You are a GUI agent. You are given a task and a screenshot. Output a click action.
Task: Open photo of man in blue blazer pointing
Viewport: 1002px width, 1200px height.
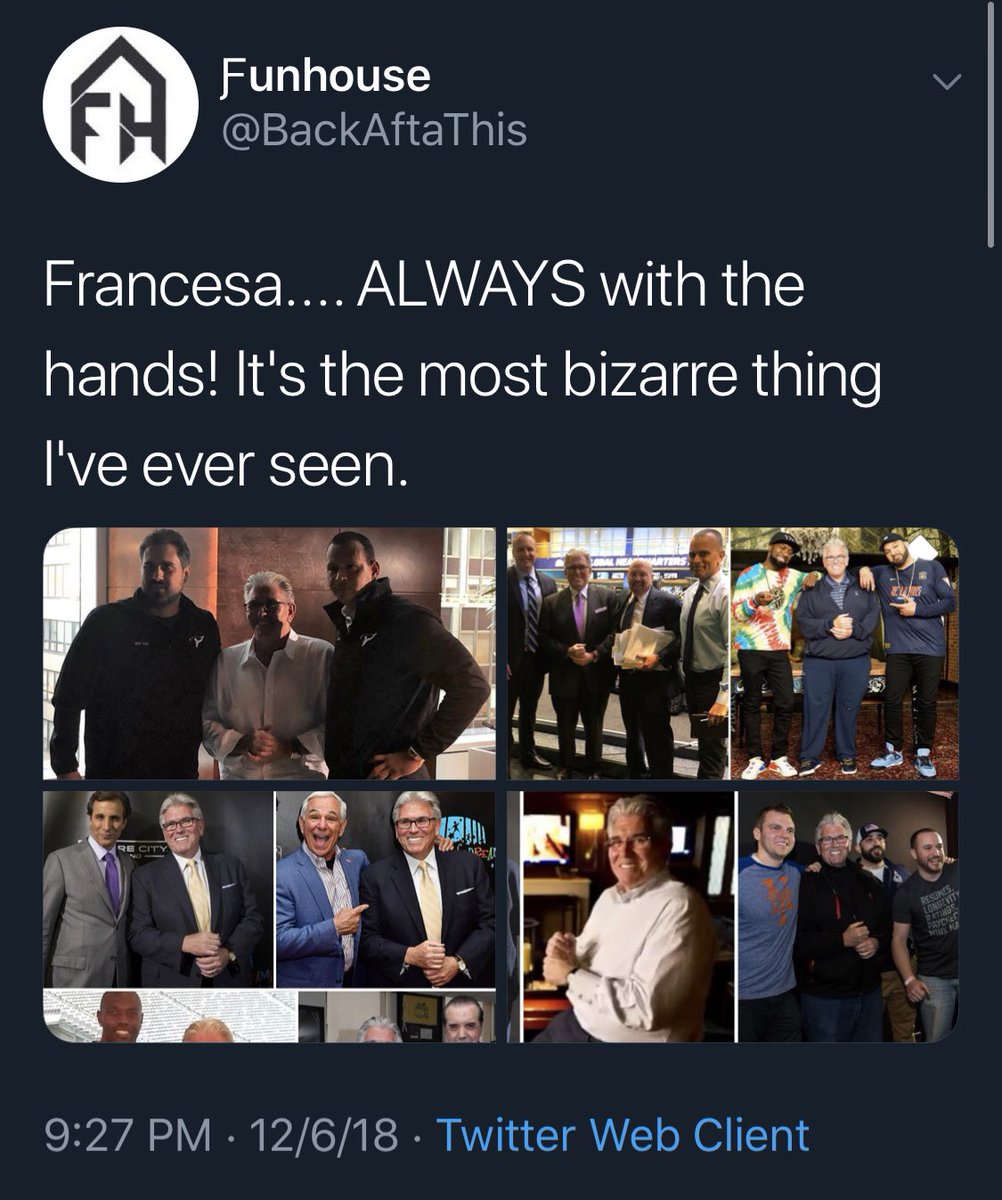pyautogui.click(x=385, y=889)
